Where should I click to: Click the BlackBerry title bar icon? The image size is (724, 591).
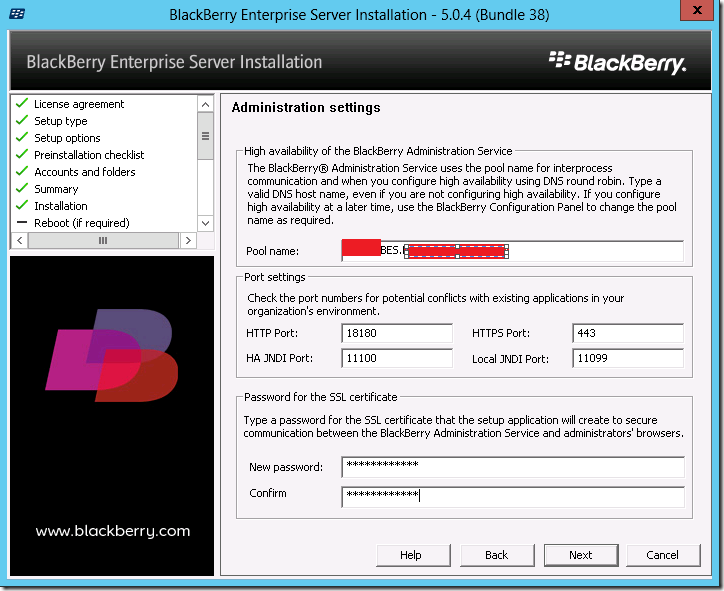point(17,14)
